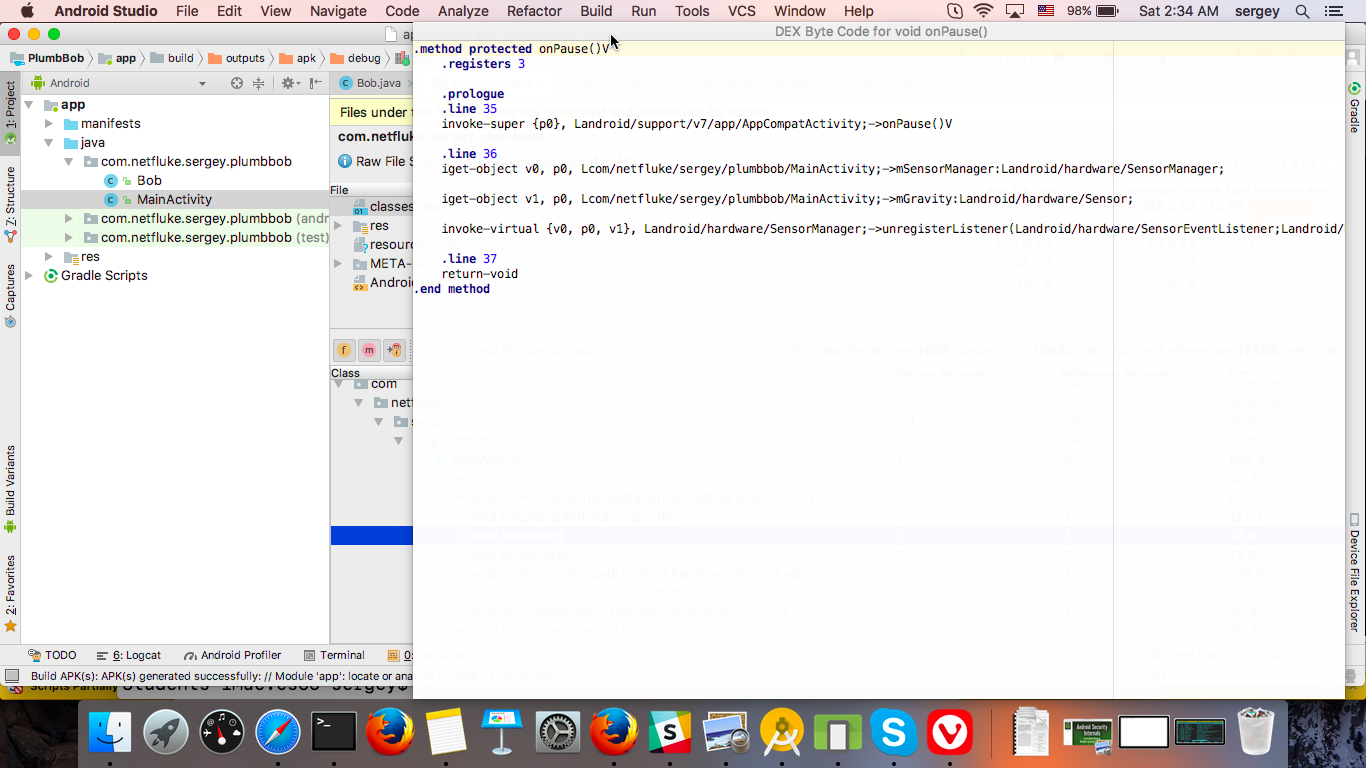Click the scroll-from-source target icon
This screenshot has width=1366, height=768.
tap(237, 83)
